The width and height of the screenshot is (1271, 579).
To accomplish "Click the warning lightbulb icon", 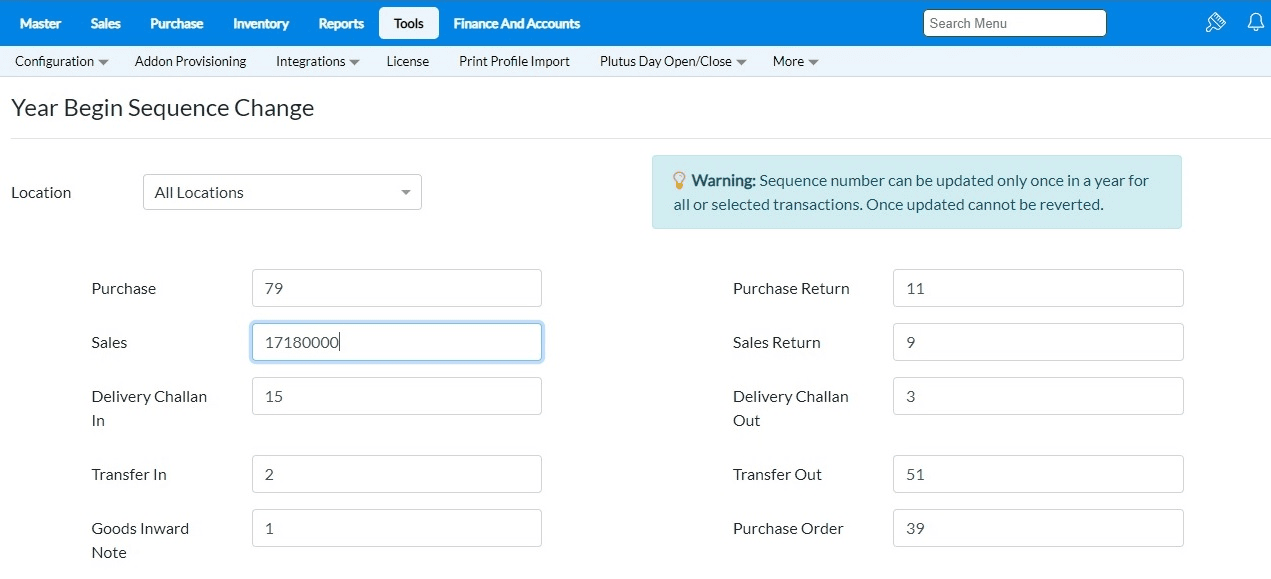I will click(679, 181).
